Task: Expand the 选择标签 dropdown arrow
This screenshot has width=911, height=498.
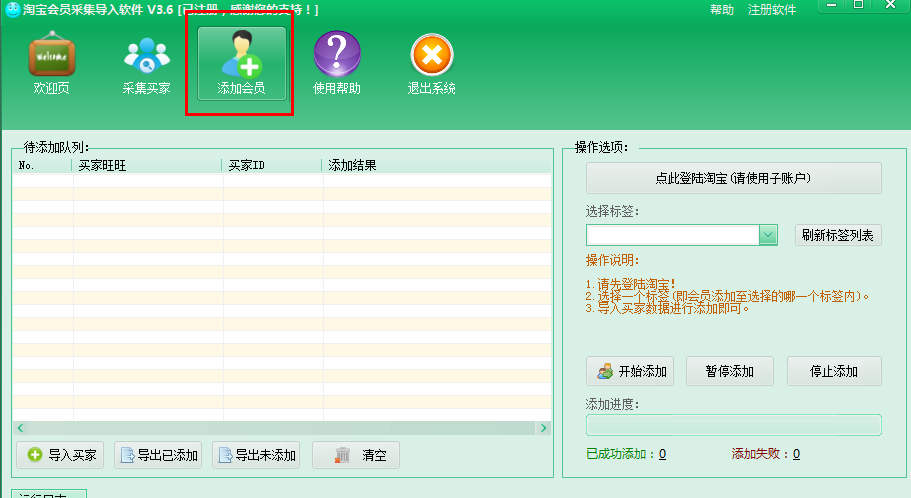Action: (768, 235)
